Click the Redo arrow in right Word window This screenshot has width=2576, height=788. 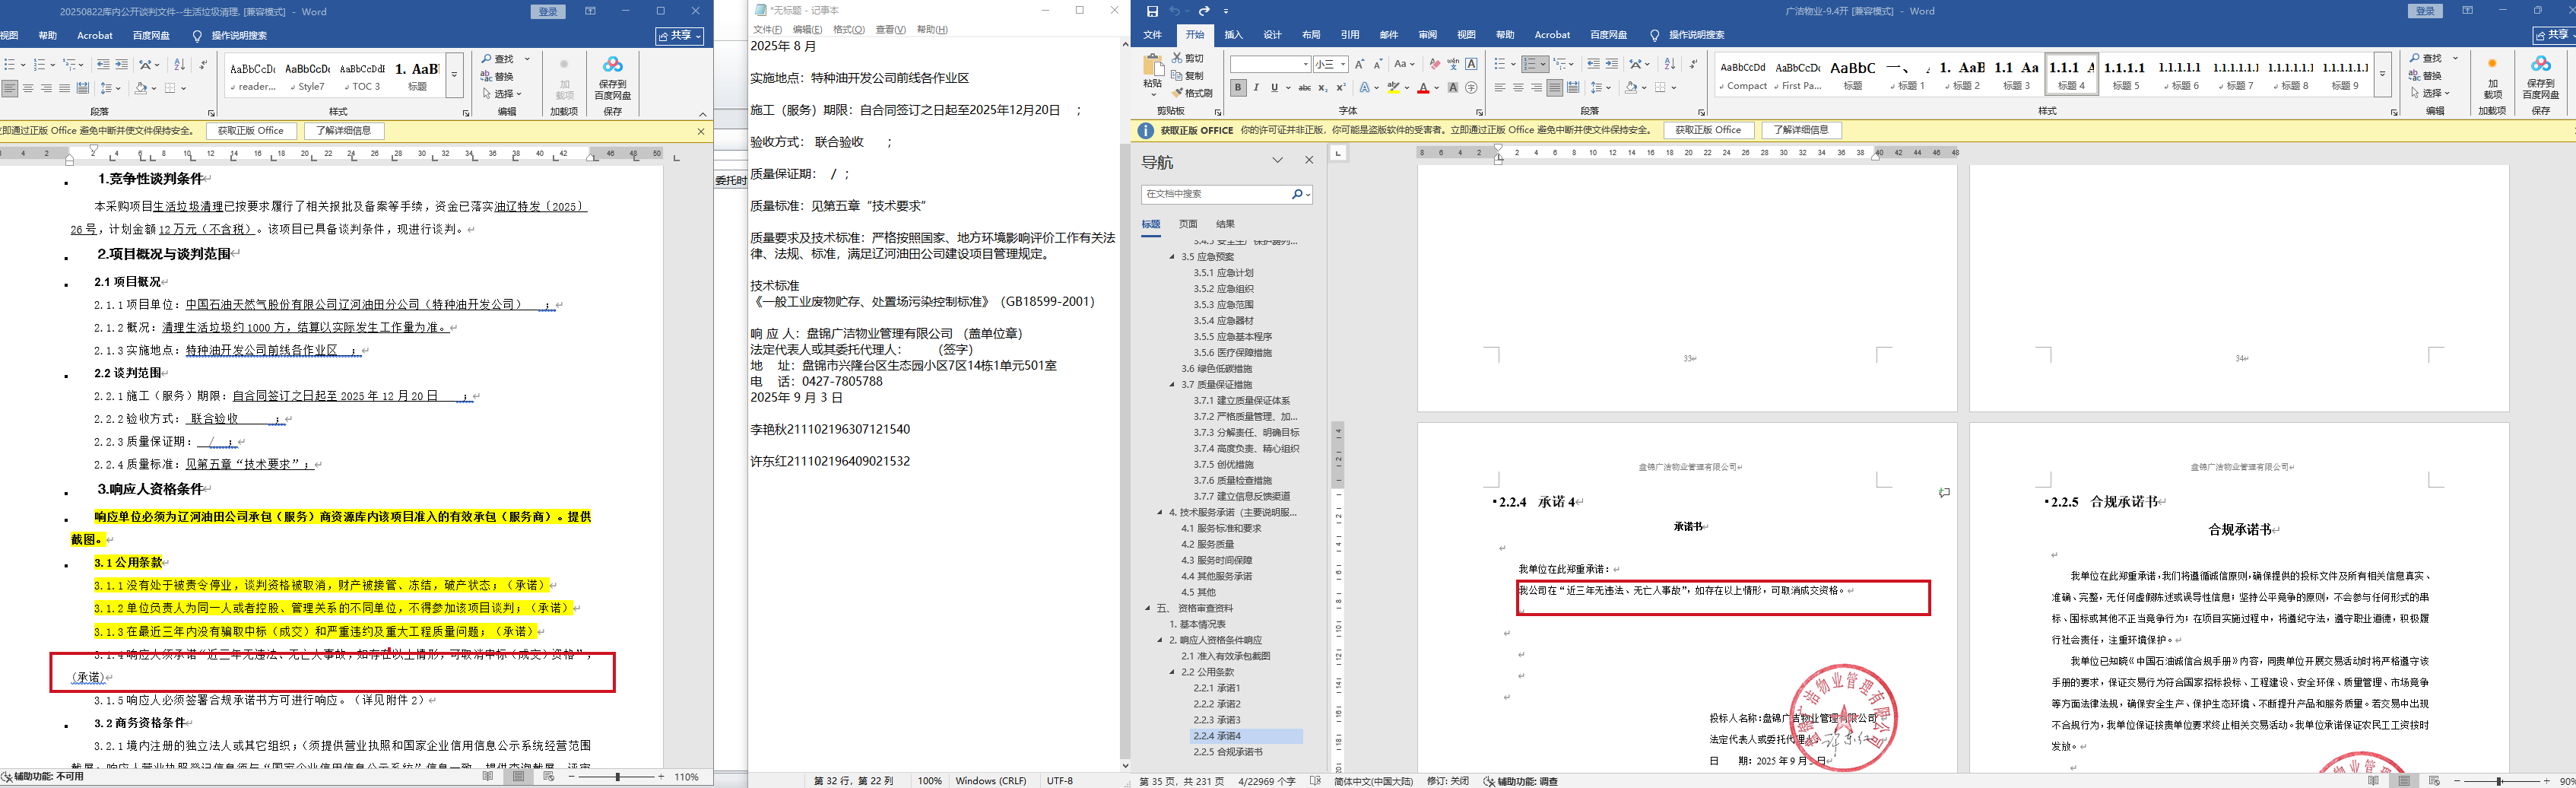(x=1204, y=11)
